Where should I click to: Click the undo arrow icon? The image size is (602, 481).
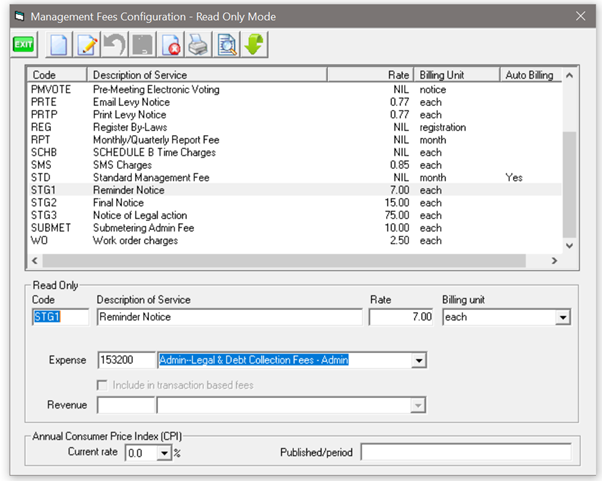114,45
